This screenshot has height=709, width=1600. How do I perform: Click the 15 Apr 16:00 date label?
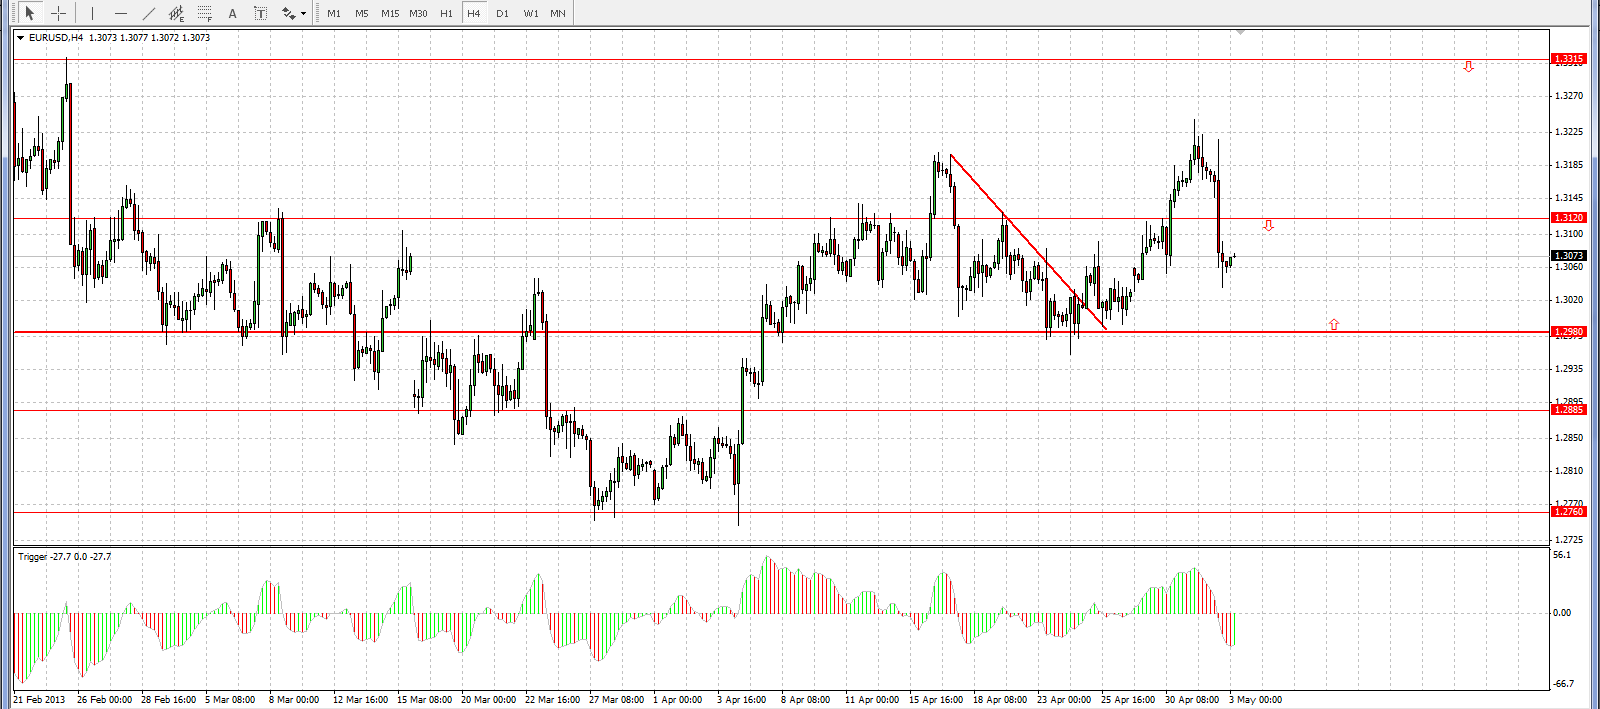936,700
